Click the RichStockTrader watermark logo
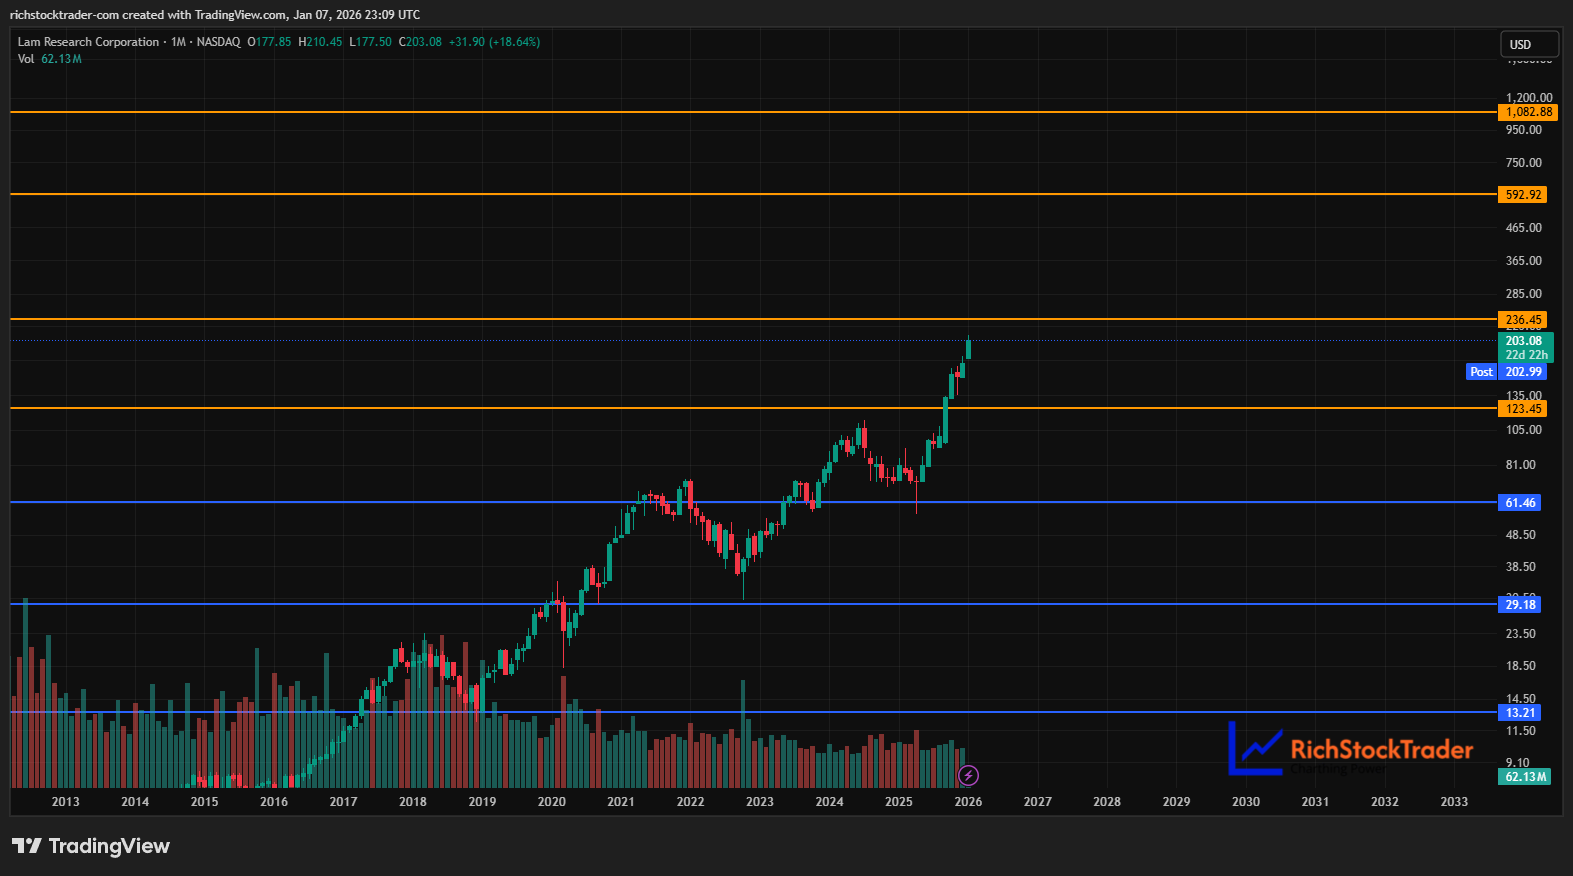Screen dimensions: 1573x876 tap(1350, 749)
